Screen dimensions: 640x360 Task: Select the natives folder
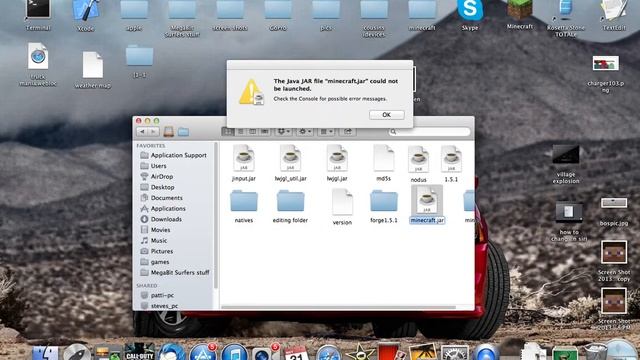[x=244, y=206]
